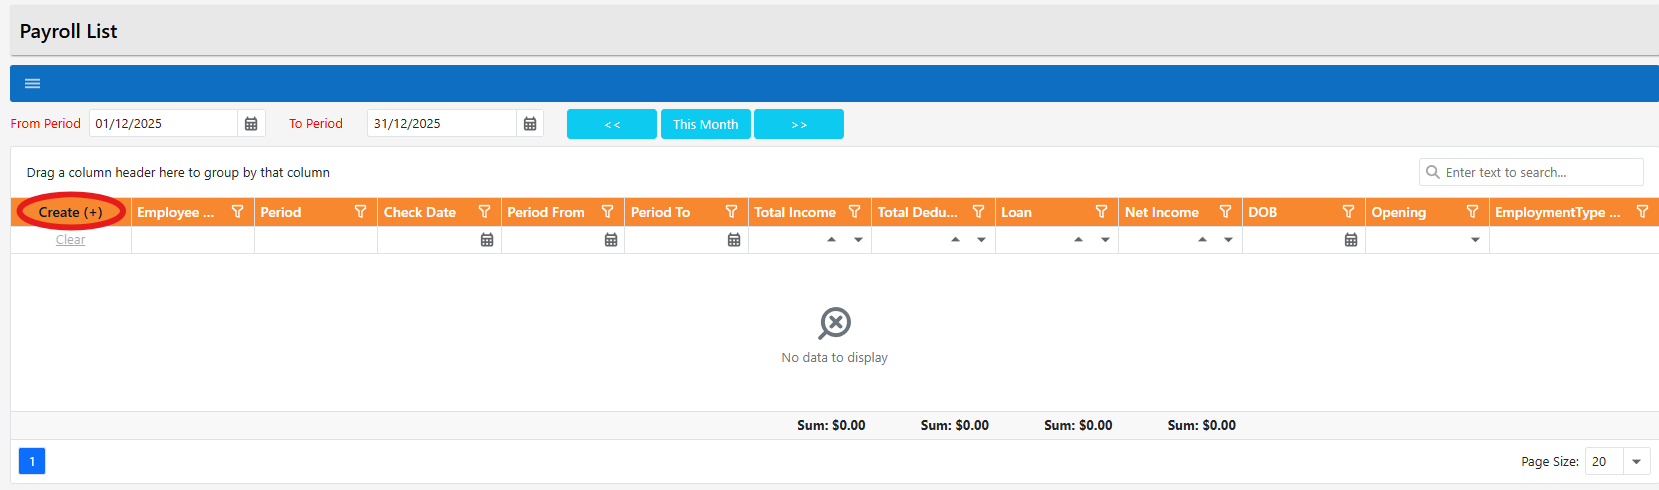This screenshot has height=490, width=1659.
Task: Filter the Loan column
Action: (1101, 212)
